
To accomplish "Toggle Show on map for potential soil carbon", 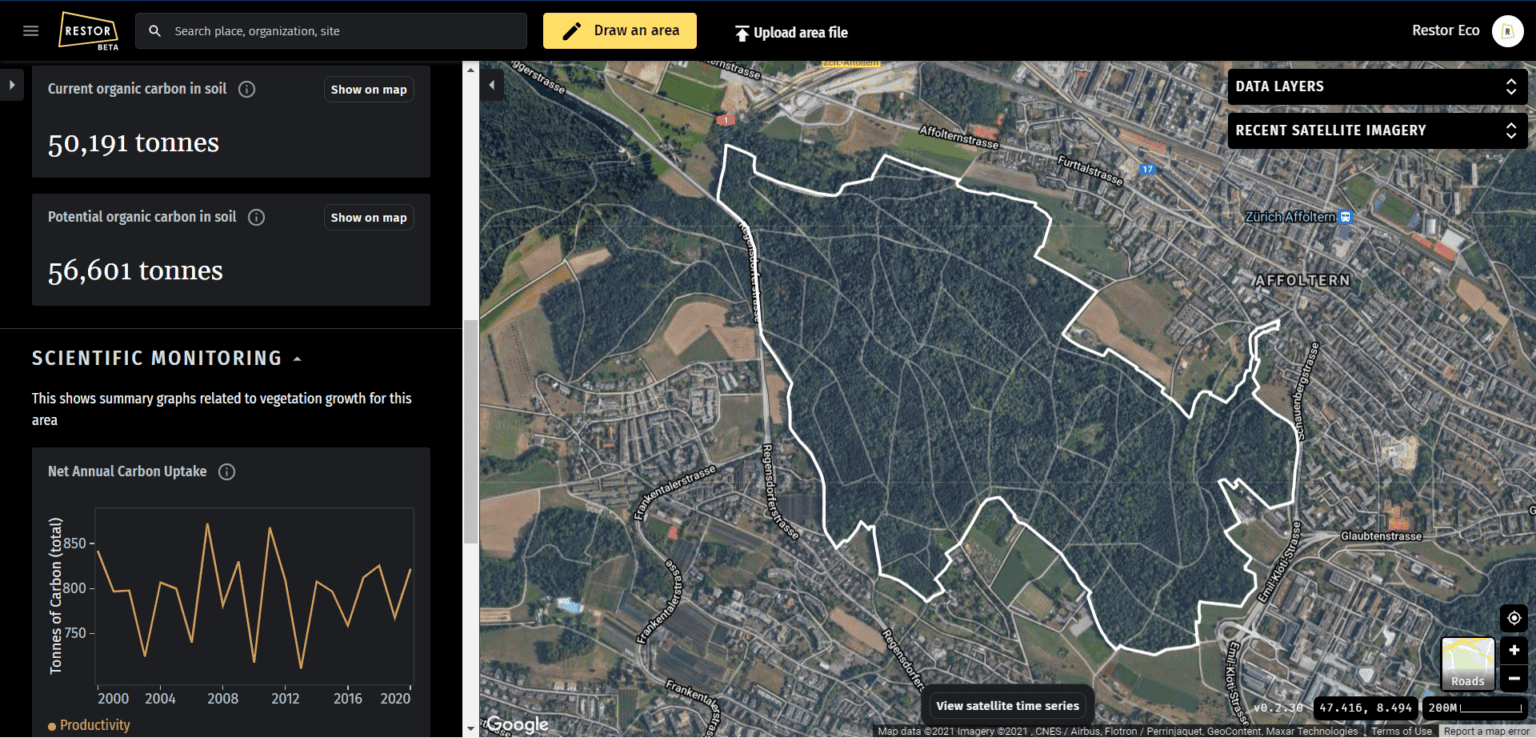I will click(368, 217).
